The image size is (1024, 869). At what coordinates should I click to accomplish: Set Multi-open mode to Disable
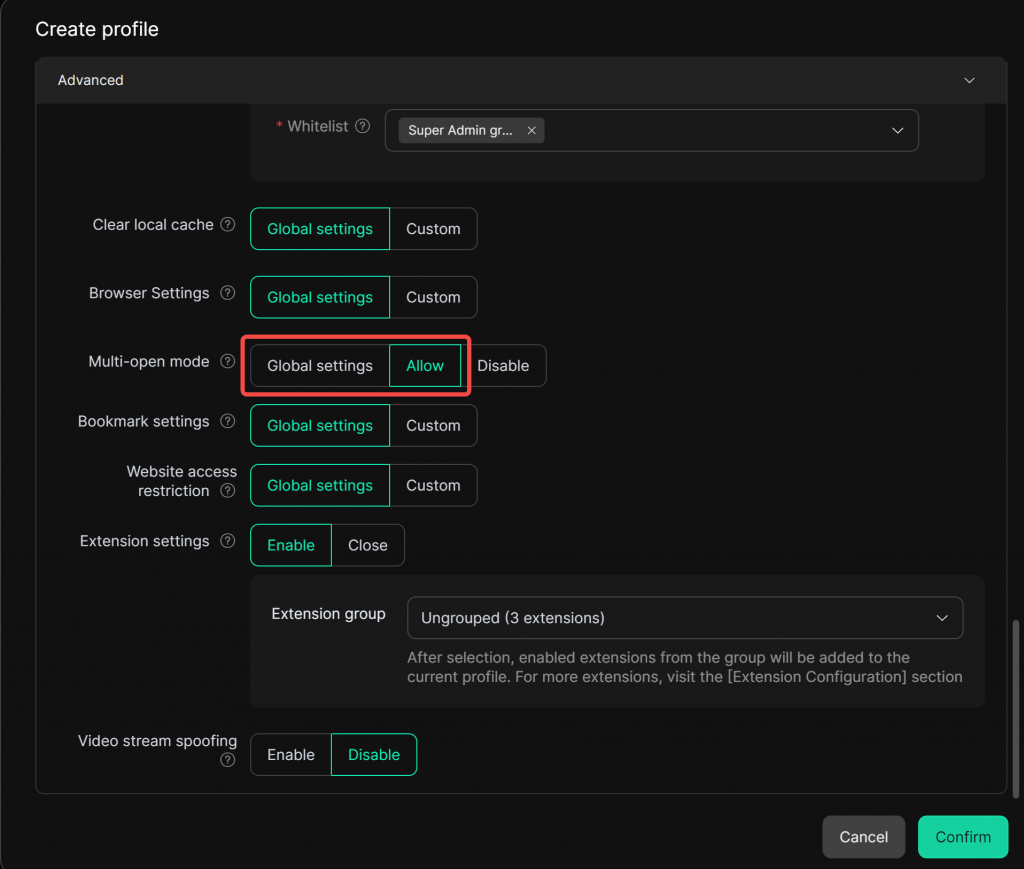coord(503,366)
